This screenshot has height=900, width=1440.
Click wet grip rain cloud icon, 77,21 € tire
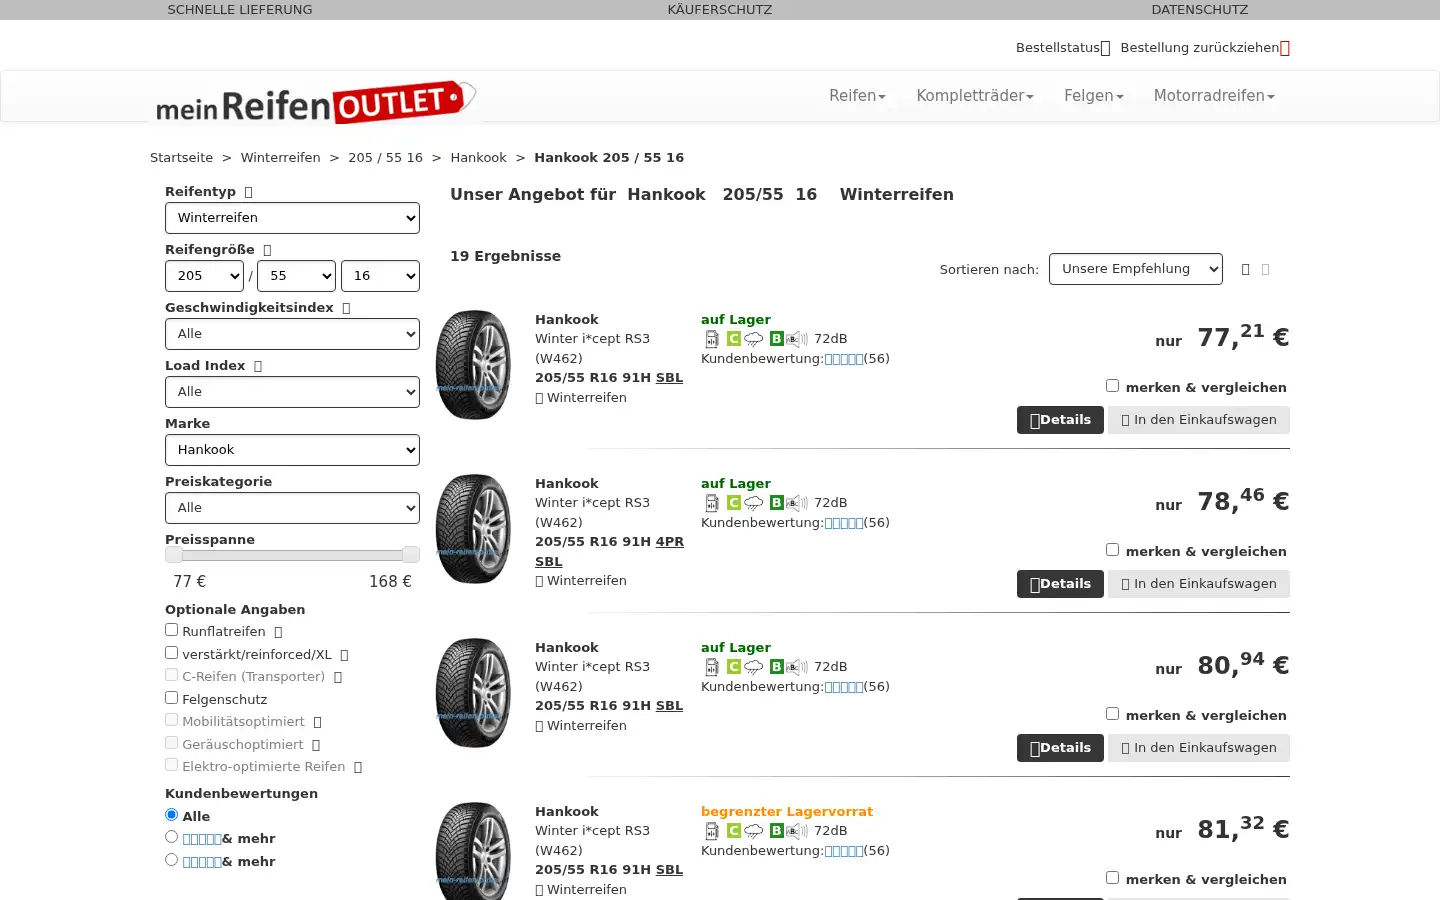click(754, 339)
